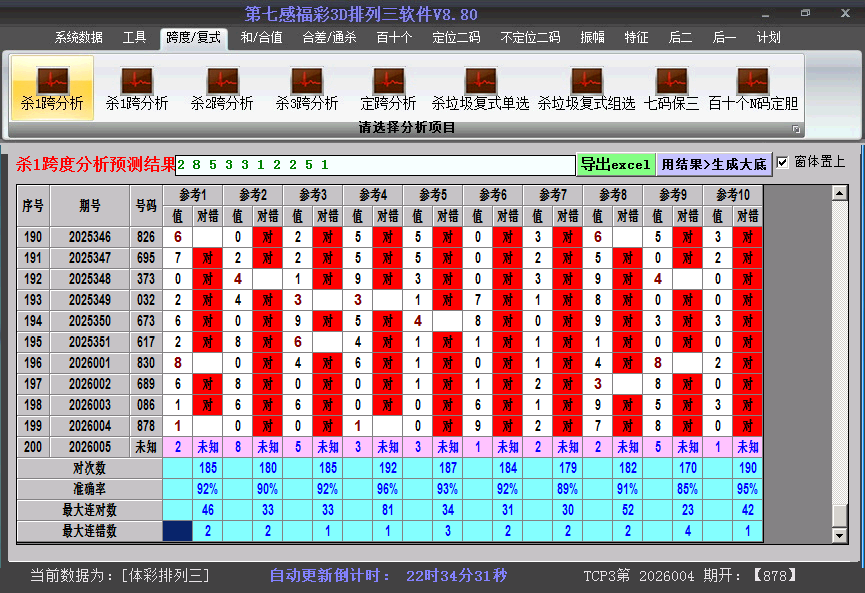
Task: Click the table scrollbar down arrow
Action: [840, 535]
